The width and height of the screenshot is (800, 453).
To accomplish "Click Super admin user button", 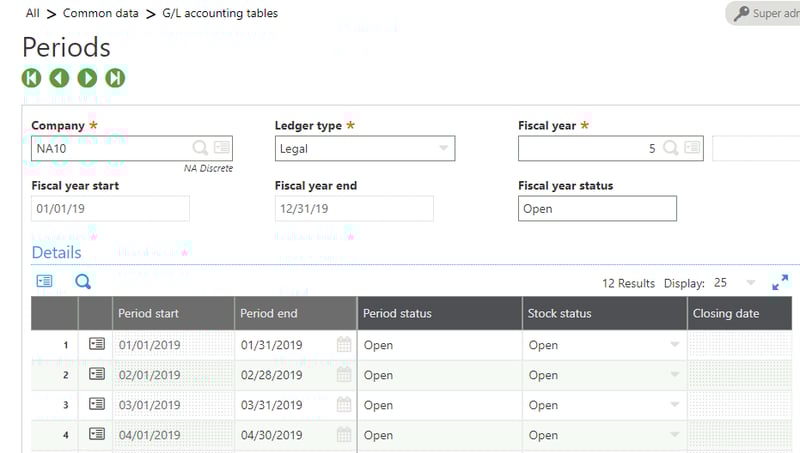I will coord(765,14).
